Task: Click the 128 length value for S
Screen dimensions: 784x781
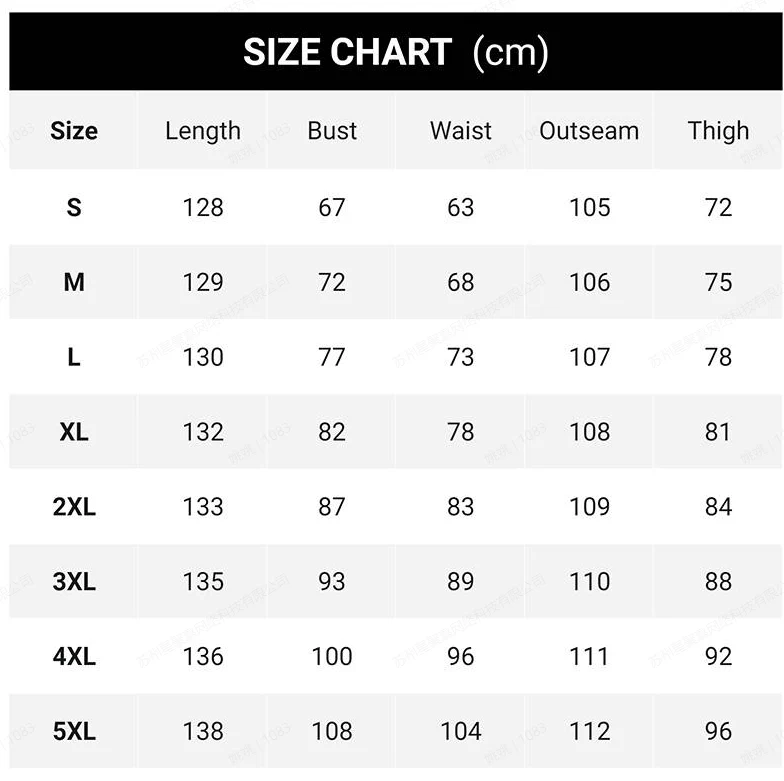Action: click(203, 207)
